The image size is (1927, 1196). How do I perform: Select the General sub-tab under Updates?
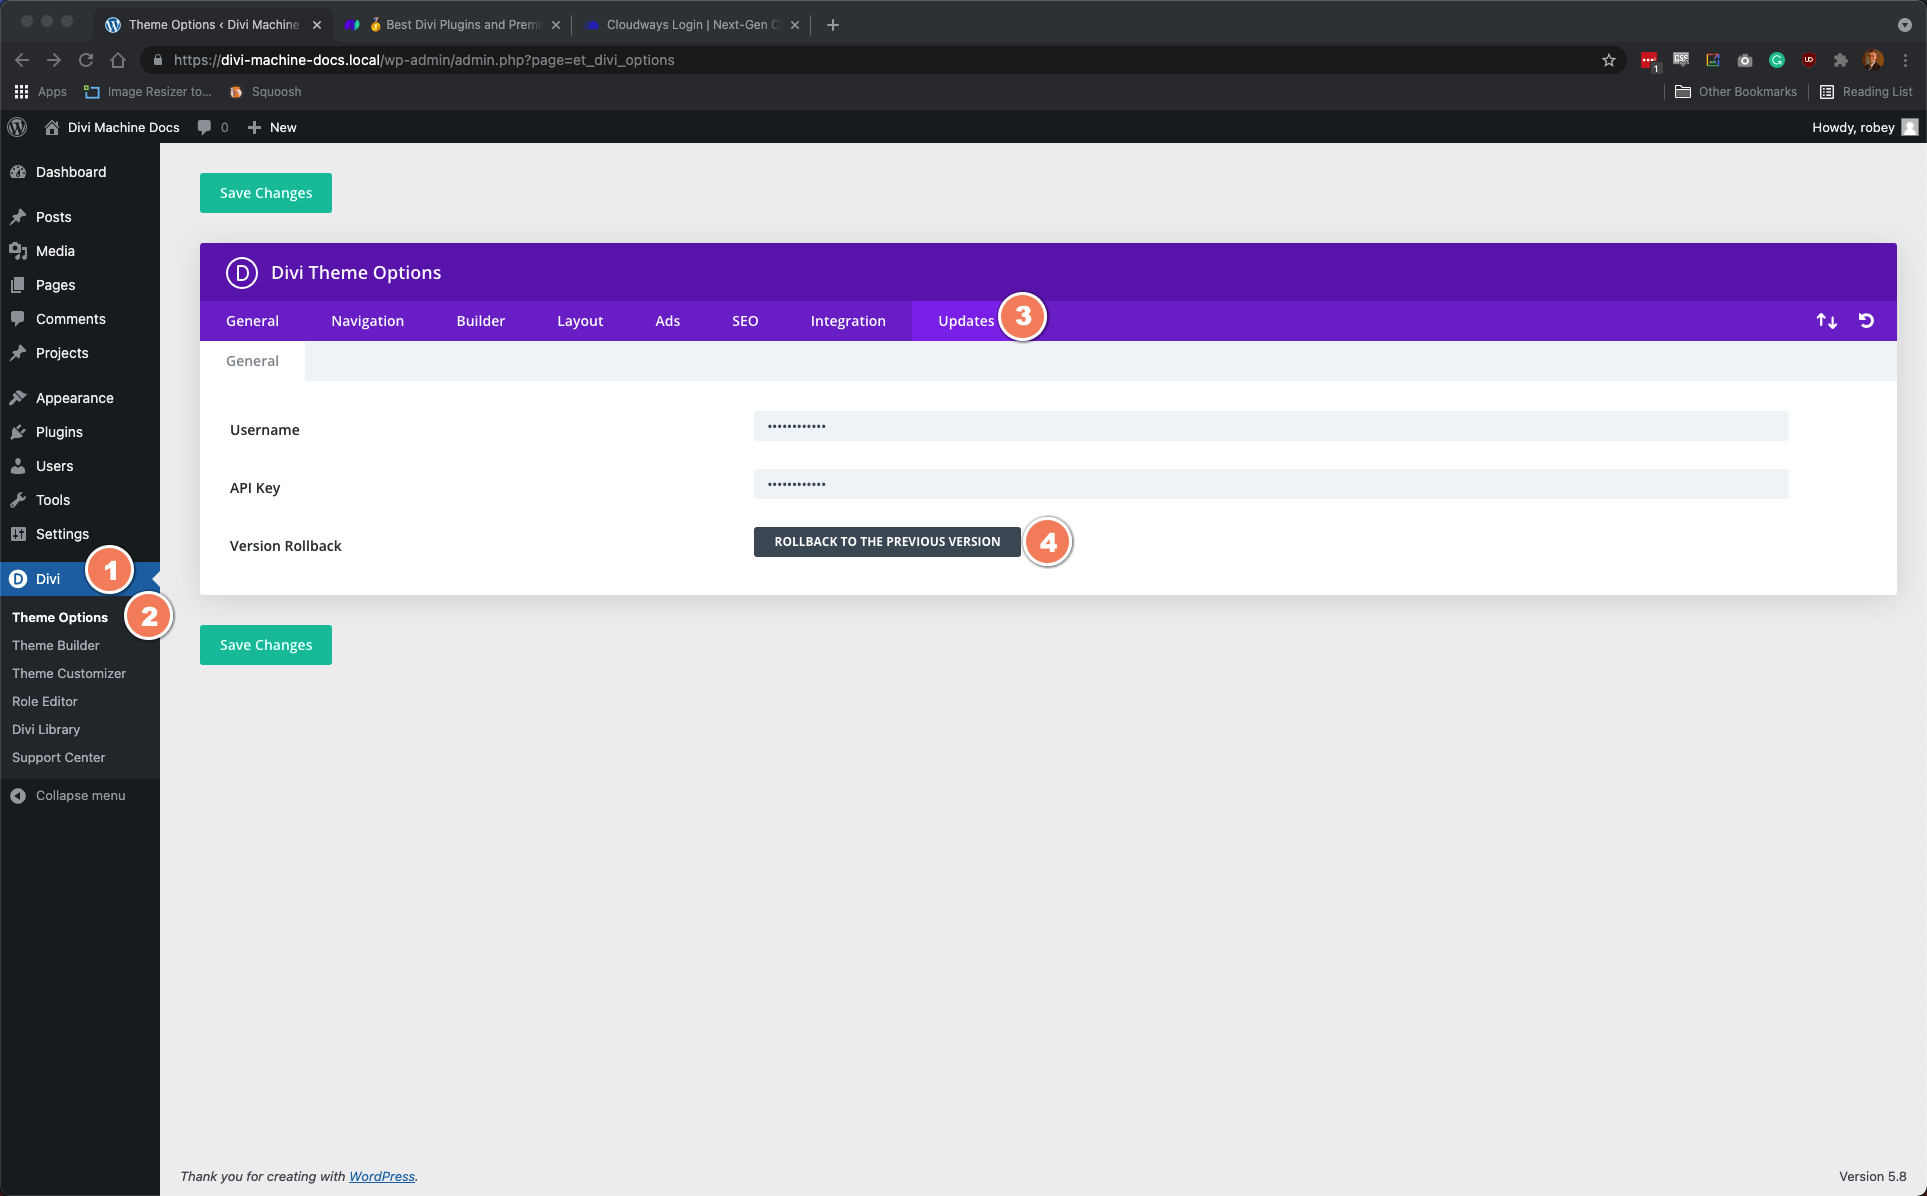coord(252,361)
